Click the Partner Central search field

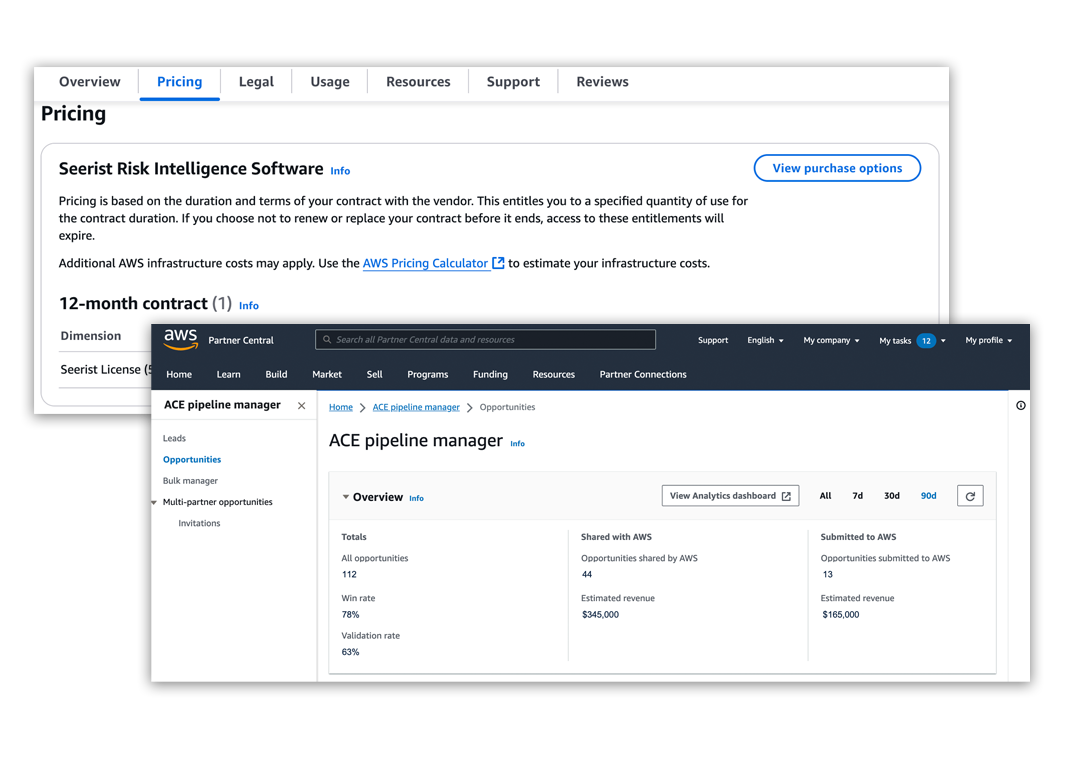pos(485,340)
